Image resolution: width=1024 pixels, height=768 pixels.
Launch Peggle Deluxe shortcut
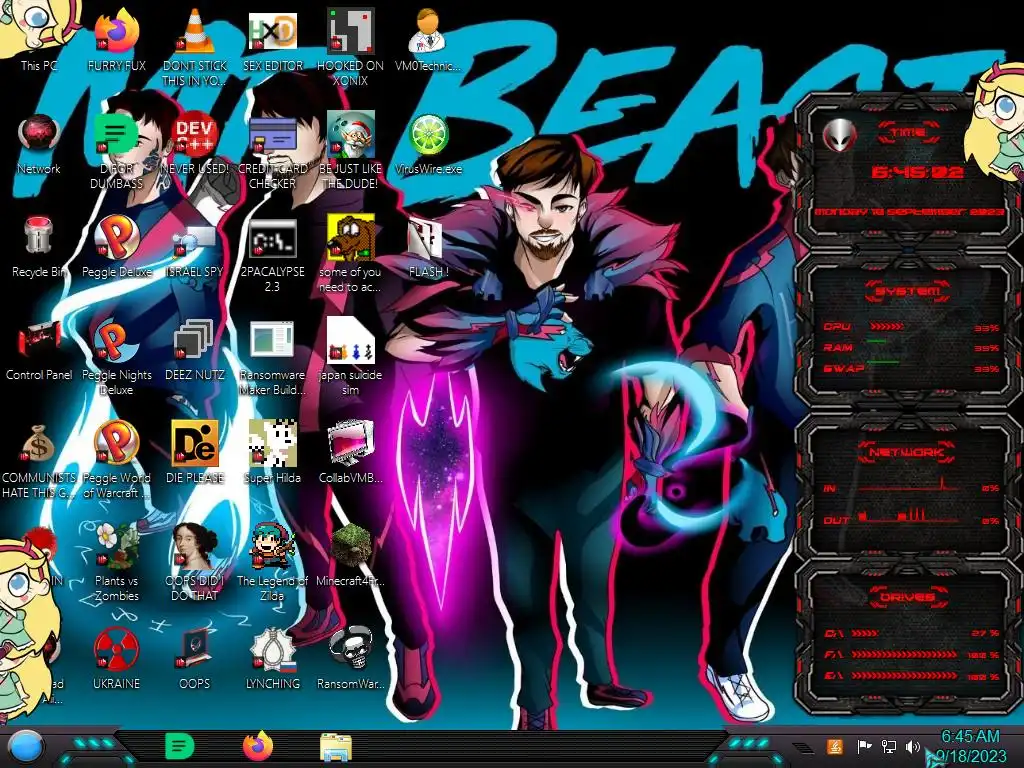116,246
